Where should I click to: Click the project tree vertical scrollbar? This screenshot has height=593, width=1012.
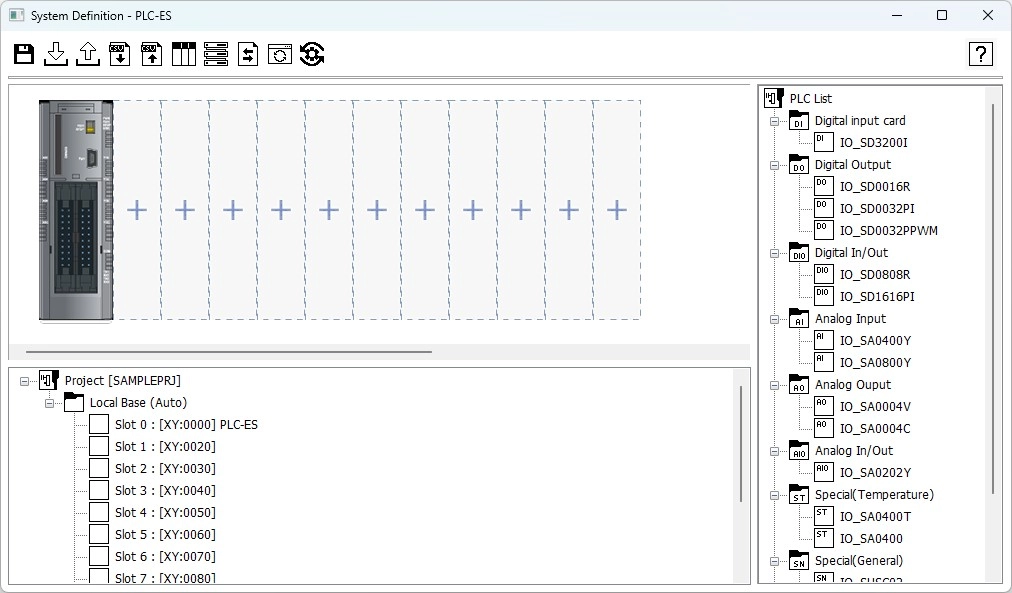coord(741,444)
